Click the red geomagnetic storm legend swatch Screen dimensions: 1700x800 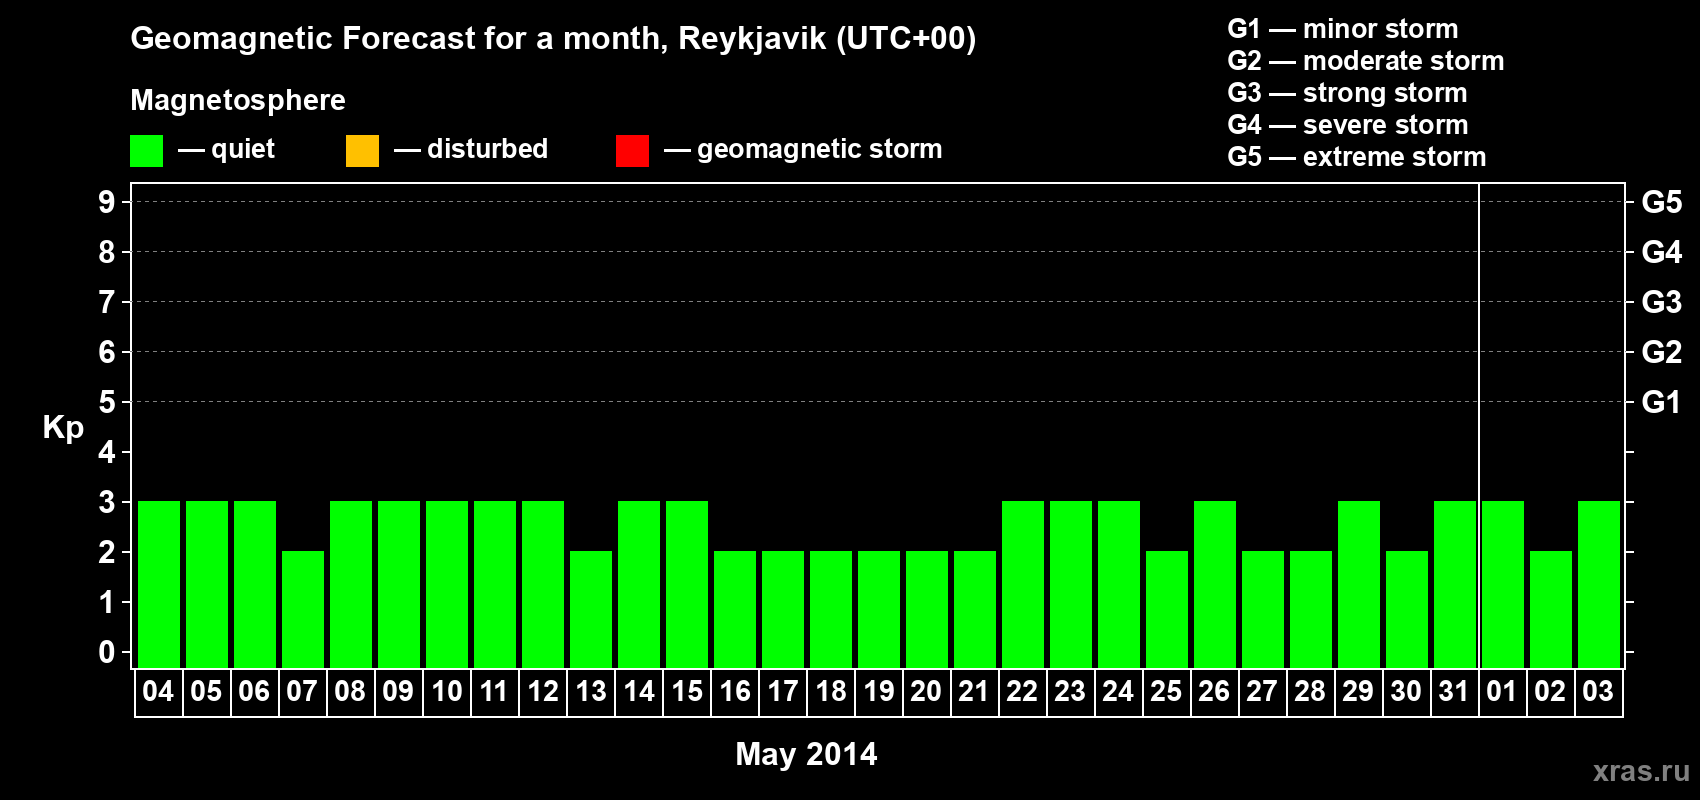tap(632, 151)
